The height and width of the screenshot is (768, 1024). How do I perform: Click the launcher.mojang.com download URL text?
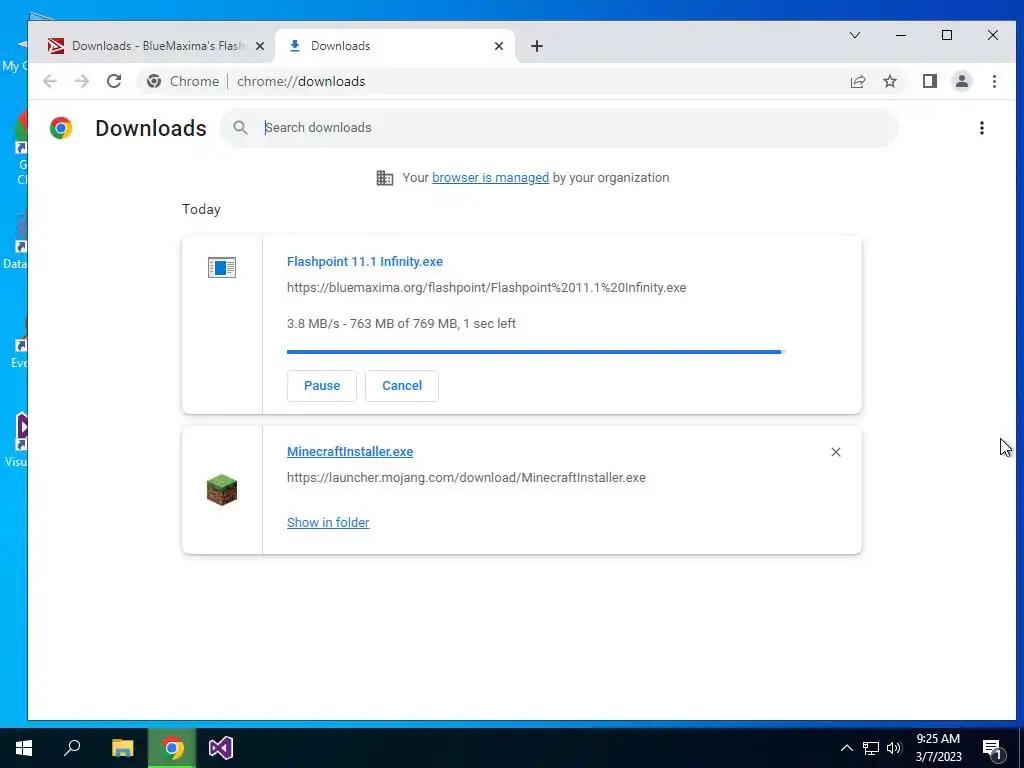[x=466, y=477]
